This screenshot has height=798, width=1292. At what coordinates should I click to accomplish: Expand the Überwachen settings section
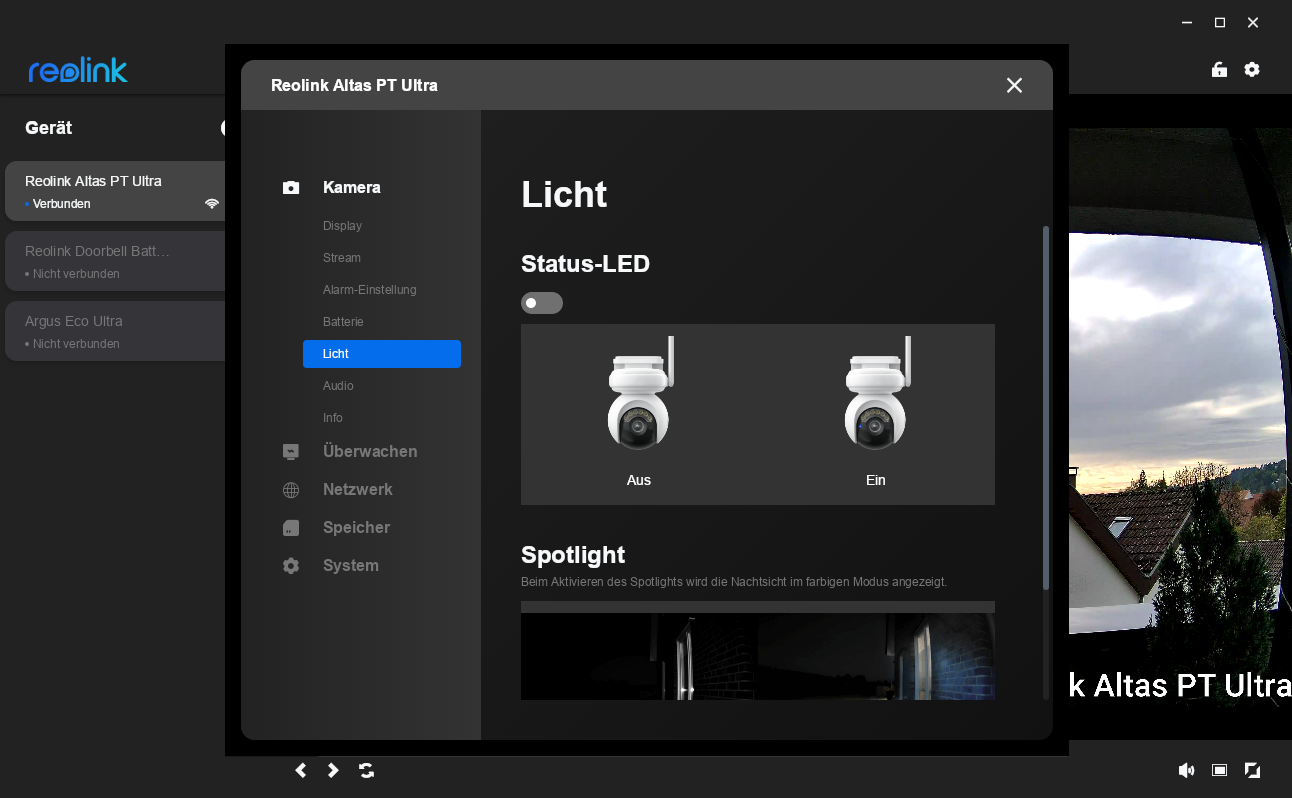click(x=370, y=452)
